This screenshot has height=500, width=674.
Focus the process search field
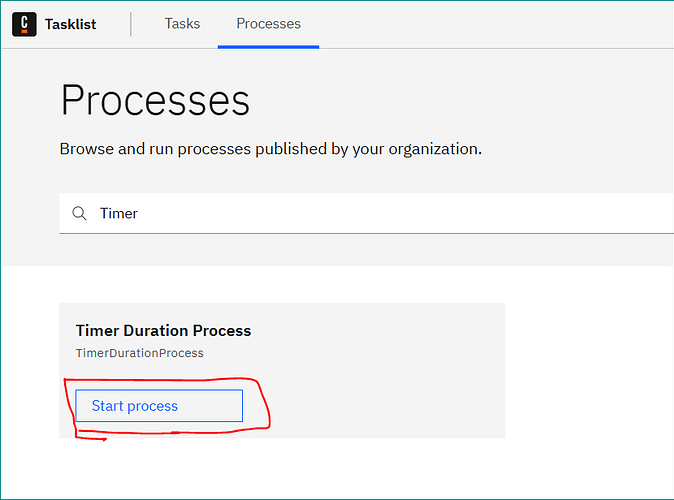(366, 213)
